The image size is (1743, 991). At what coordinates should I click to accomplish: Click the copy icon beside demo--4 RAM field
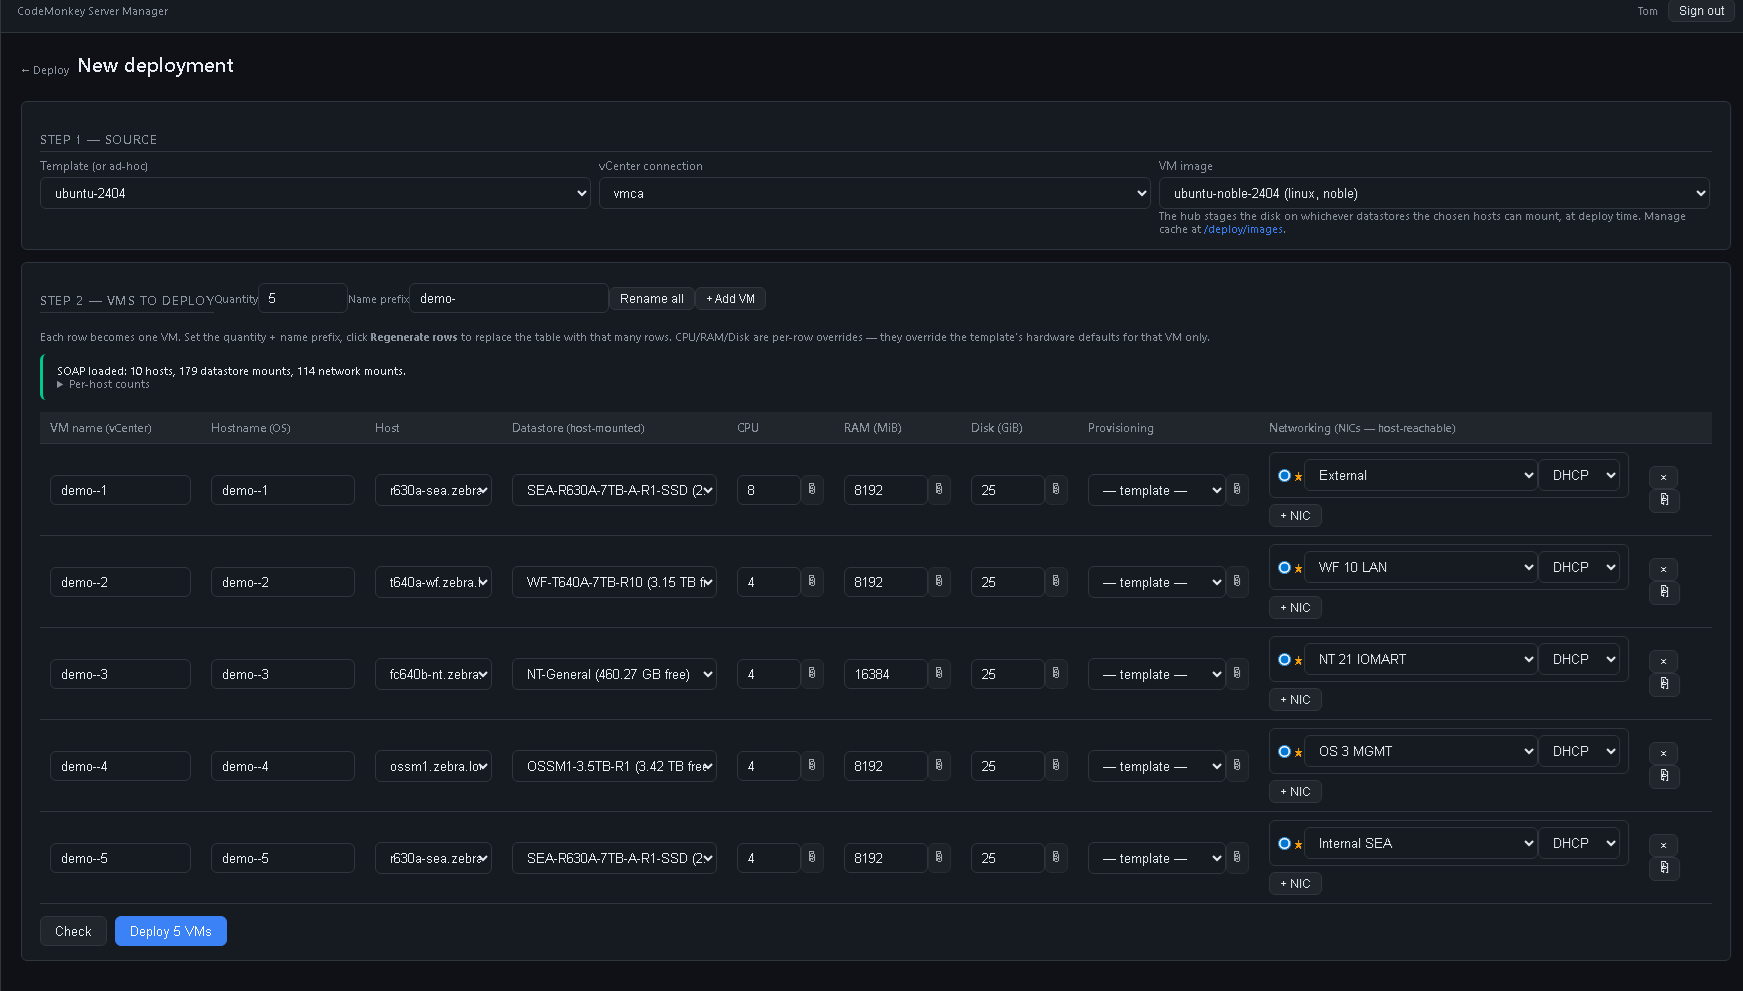point(939,766)
